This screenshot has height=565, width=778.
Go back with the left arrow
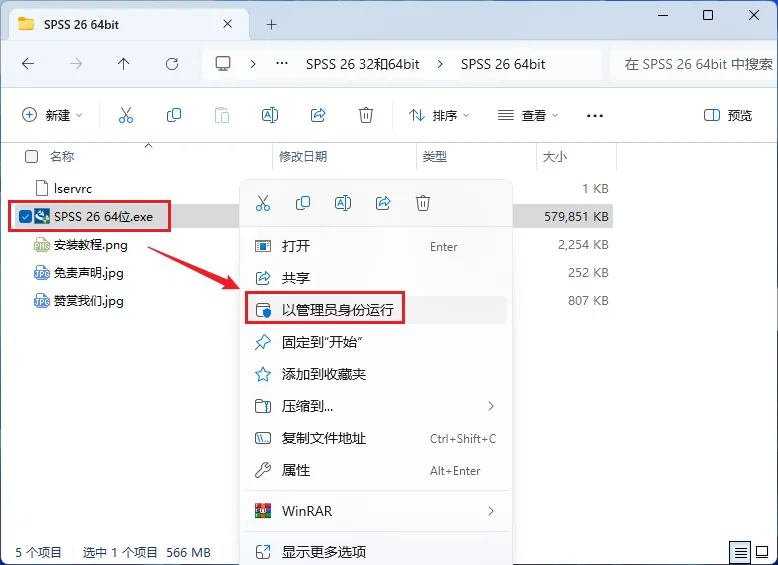pyautogui.click(x=28, y=64)
